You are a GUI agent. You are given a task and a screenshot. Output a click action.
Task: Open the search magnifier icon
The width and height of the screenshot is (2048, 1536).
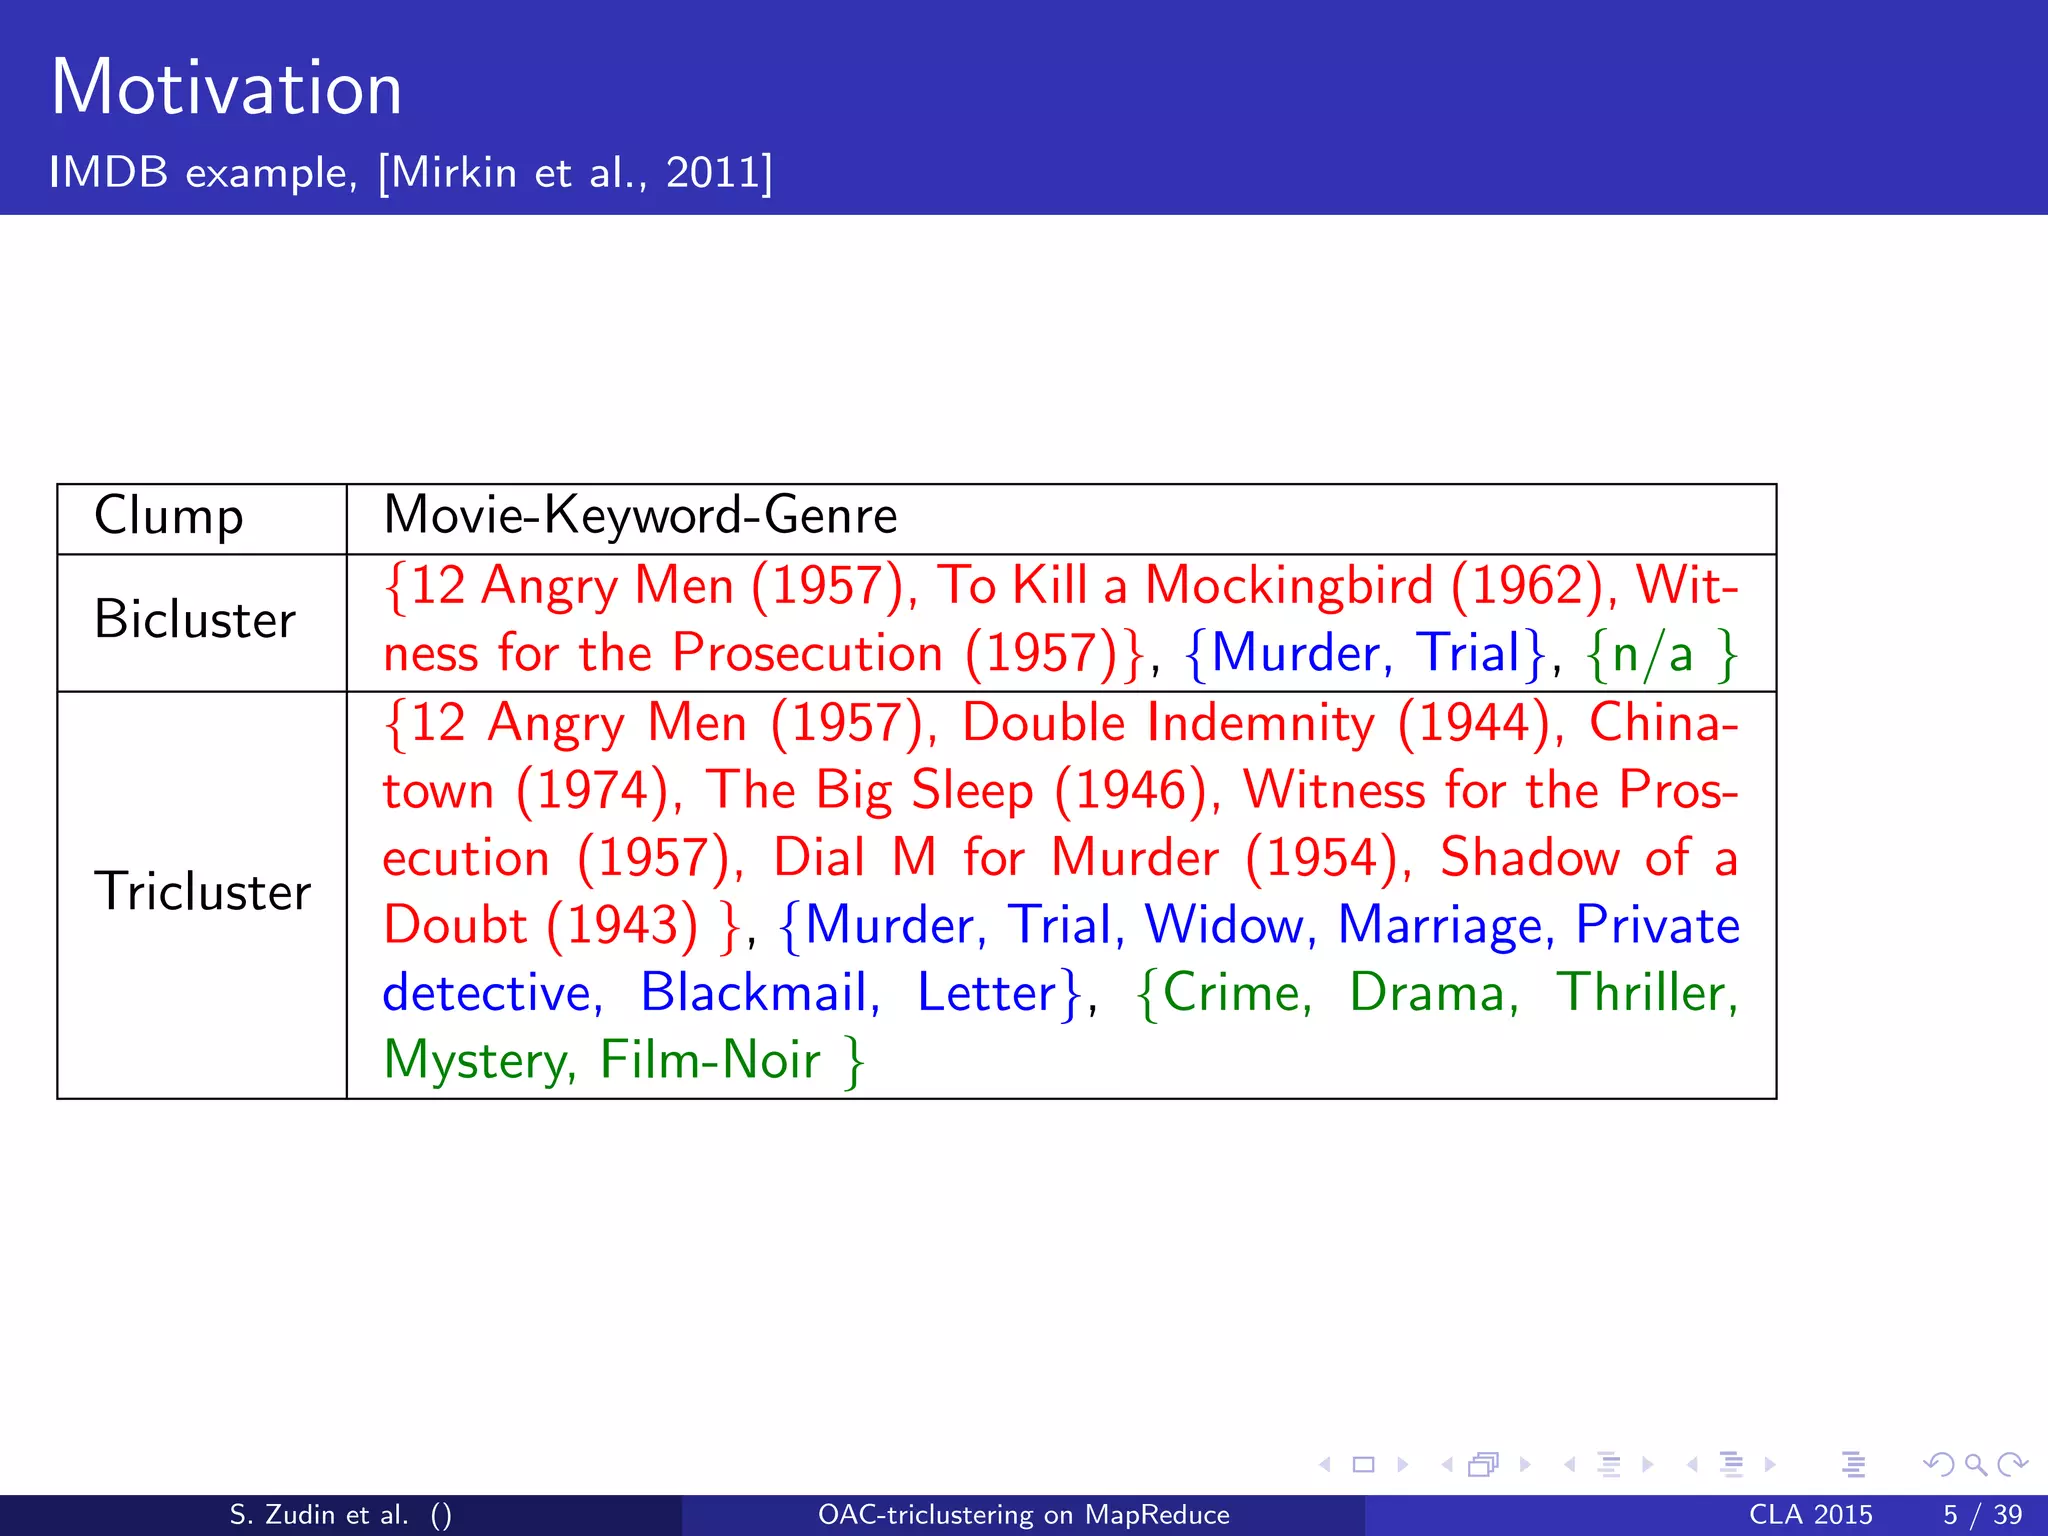(1975, 1465)
